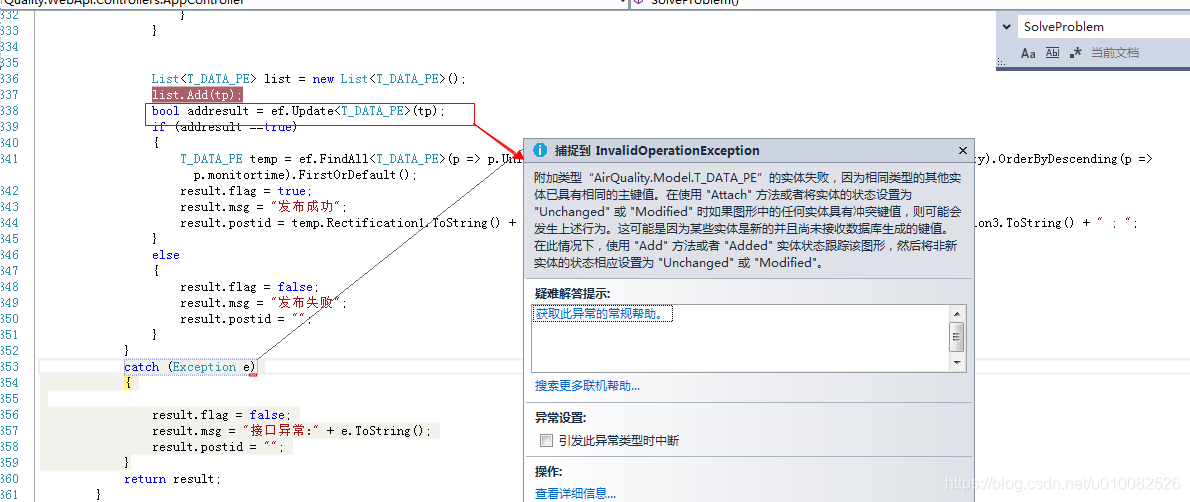Toggle Match whole word (Abl) option
The width and height of the screenshot is (1190, 502).
click(1052, 53)
